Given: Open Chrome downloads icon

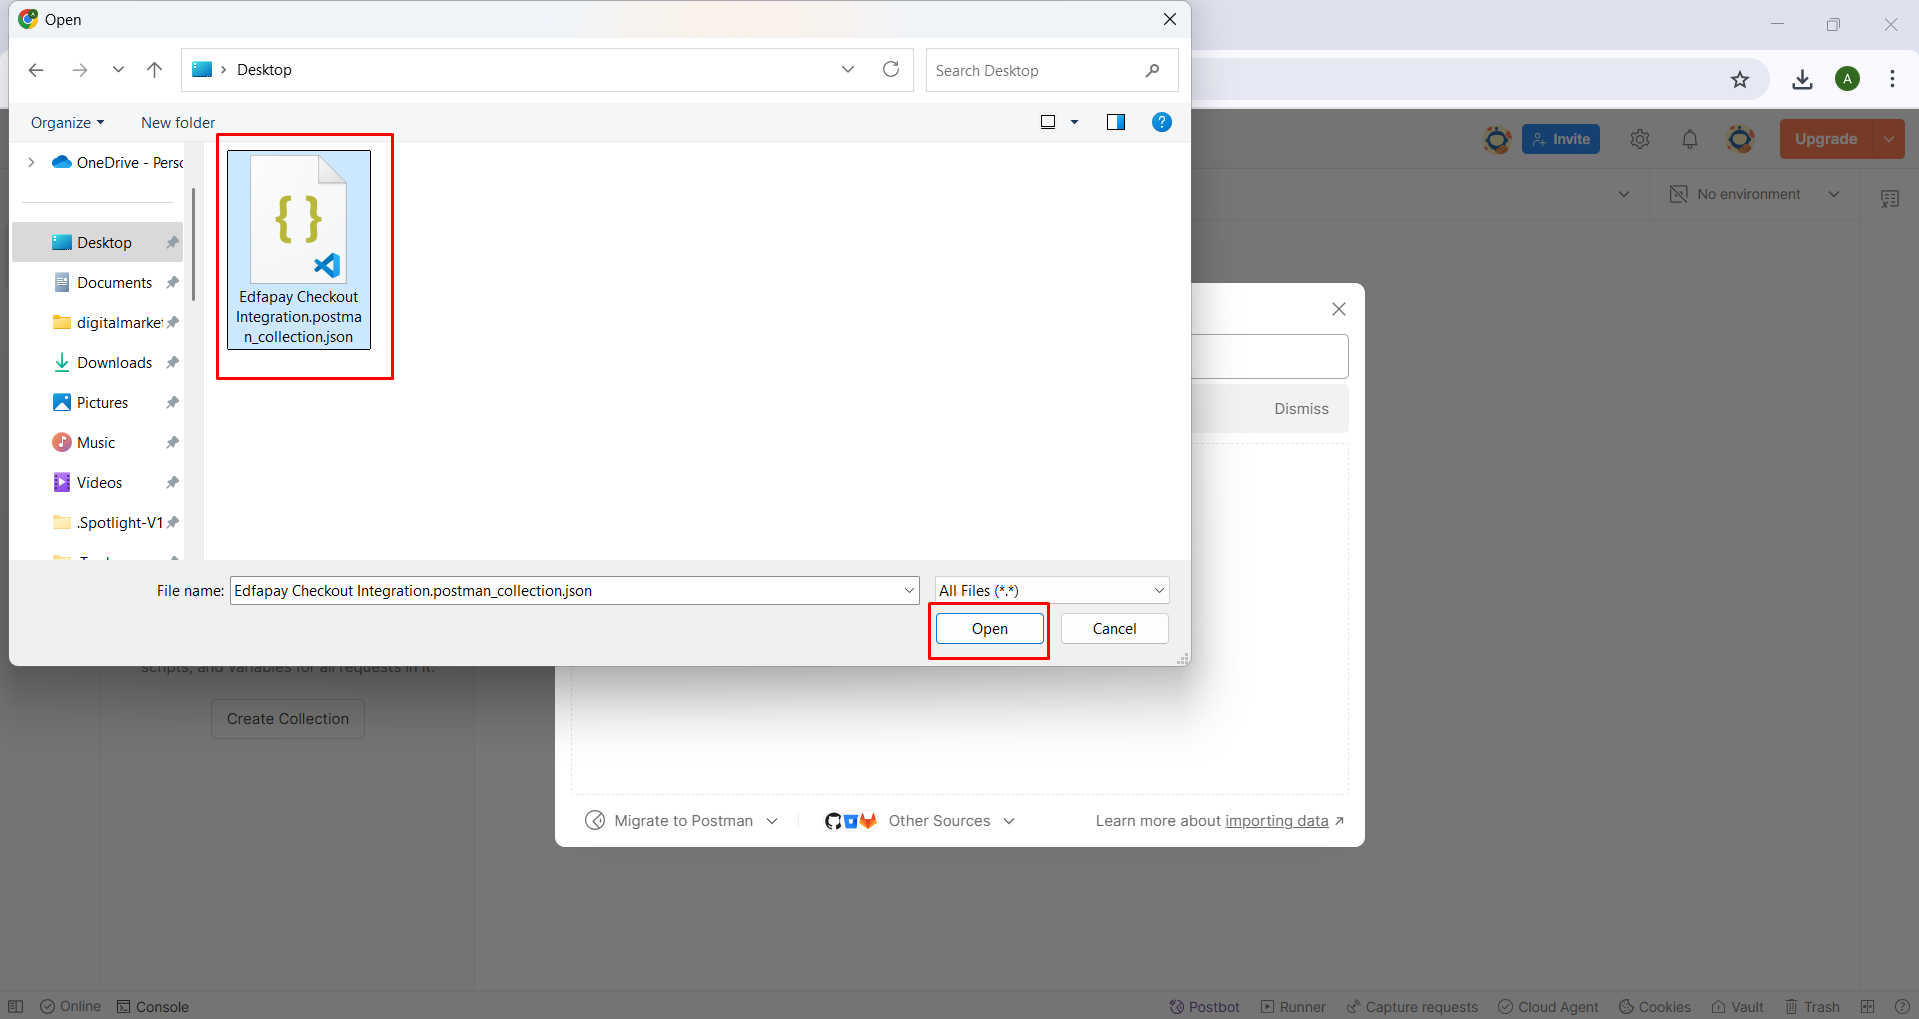Looking at the screenshot, I should tap(1802, 79).
